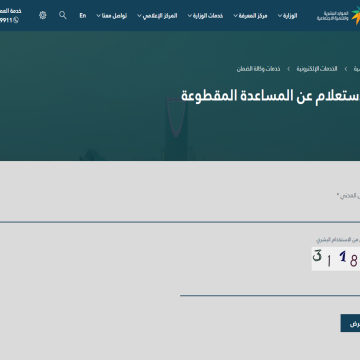
Task: Click the dark blue عرض submit button
Action: coord(350,323)
